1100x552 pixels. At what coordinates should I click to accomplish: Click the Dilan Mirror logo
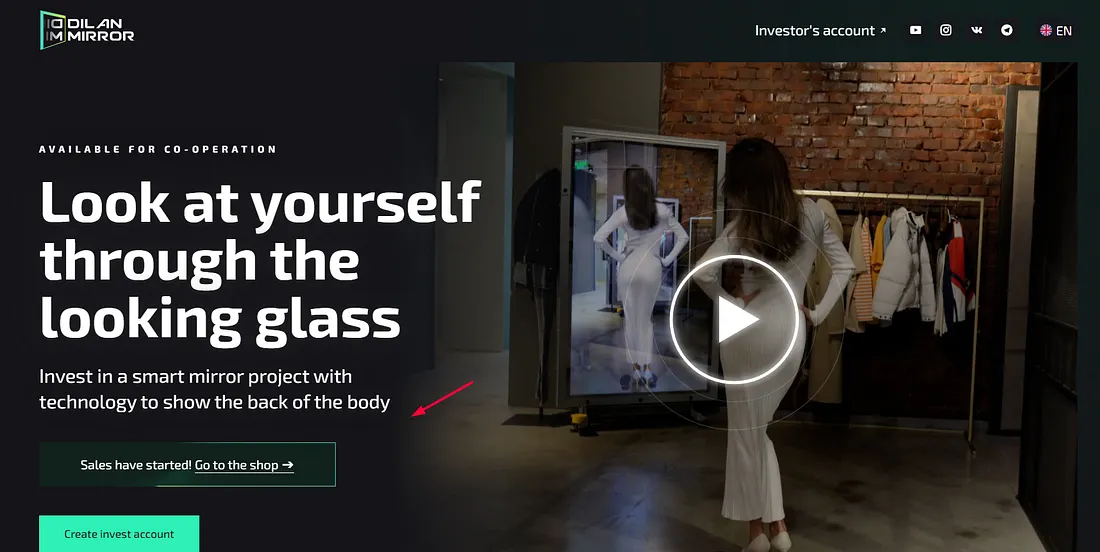point(87,30)
